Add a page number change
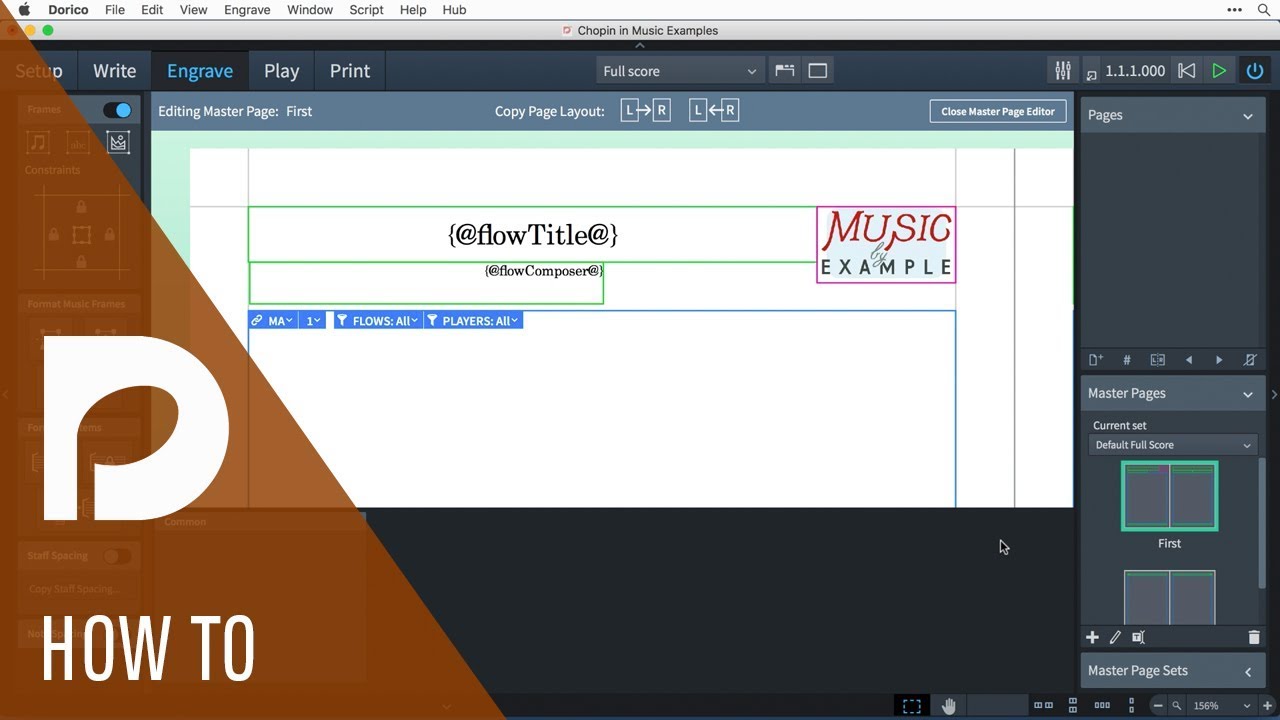 tap(1127, 360)
